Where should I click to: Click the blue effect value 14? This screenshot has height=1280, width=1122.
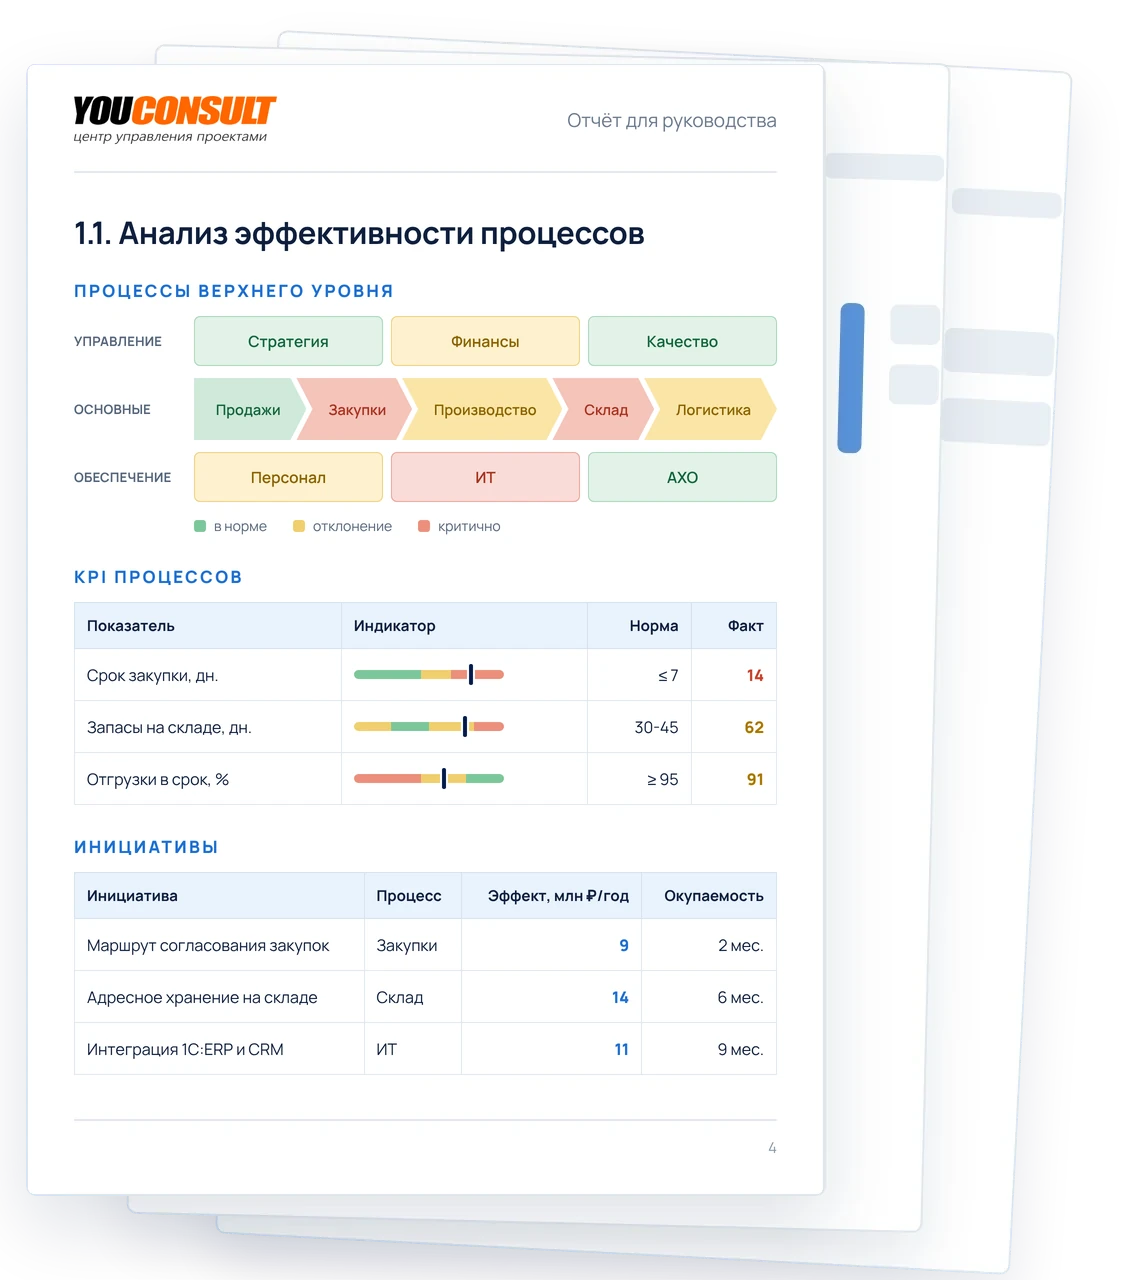(x=620, y=998)
